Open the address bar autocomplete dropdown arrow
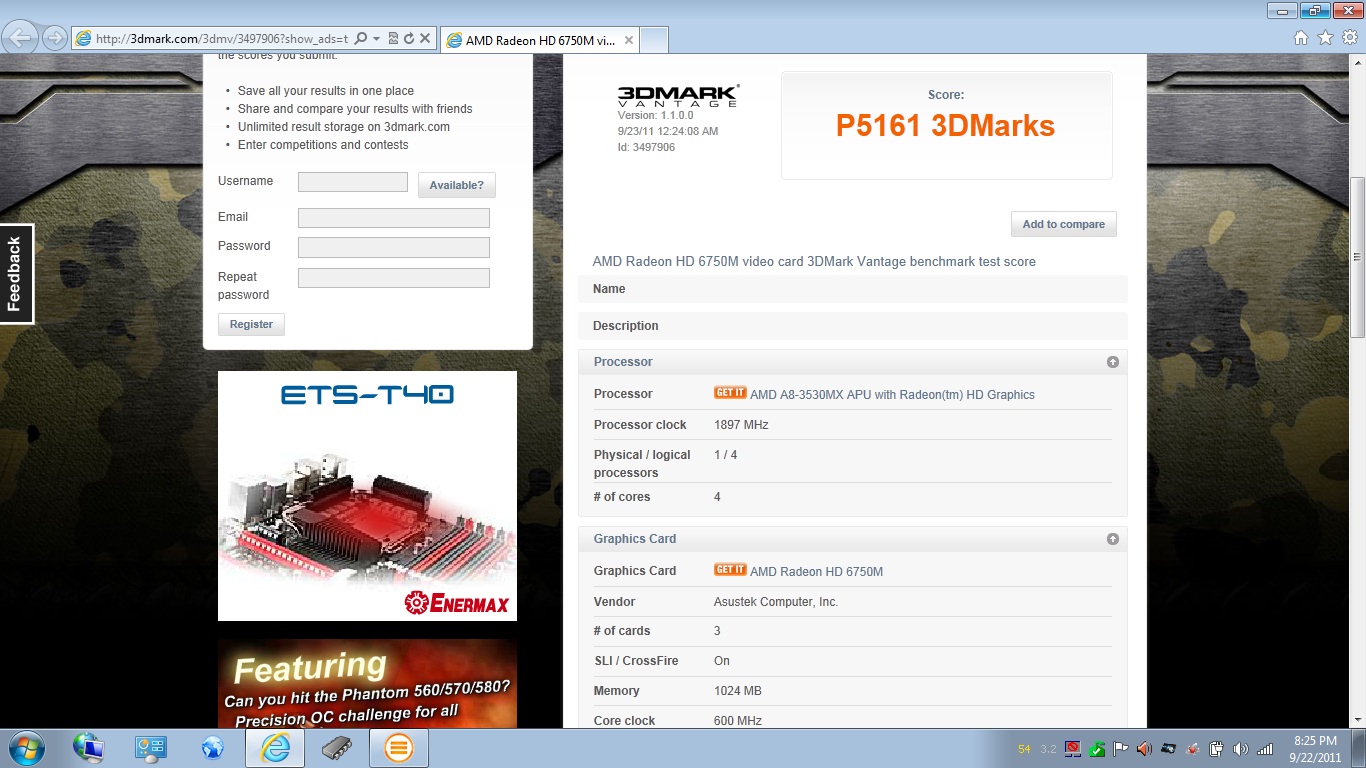Screen dimensions: 1366x768 tap(376, 38)
